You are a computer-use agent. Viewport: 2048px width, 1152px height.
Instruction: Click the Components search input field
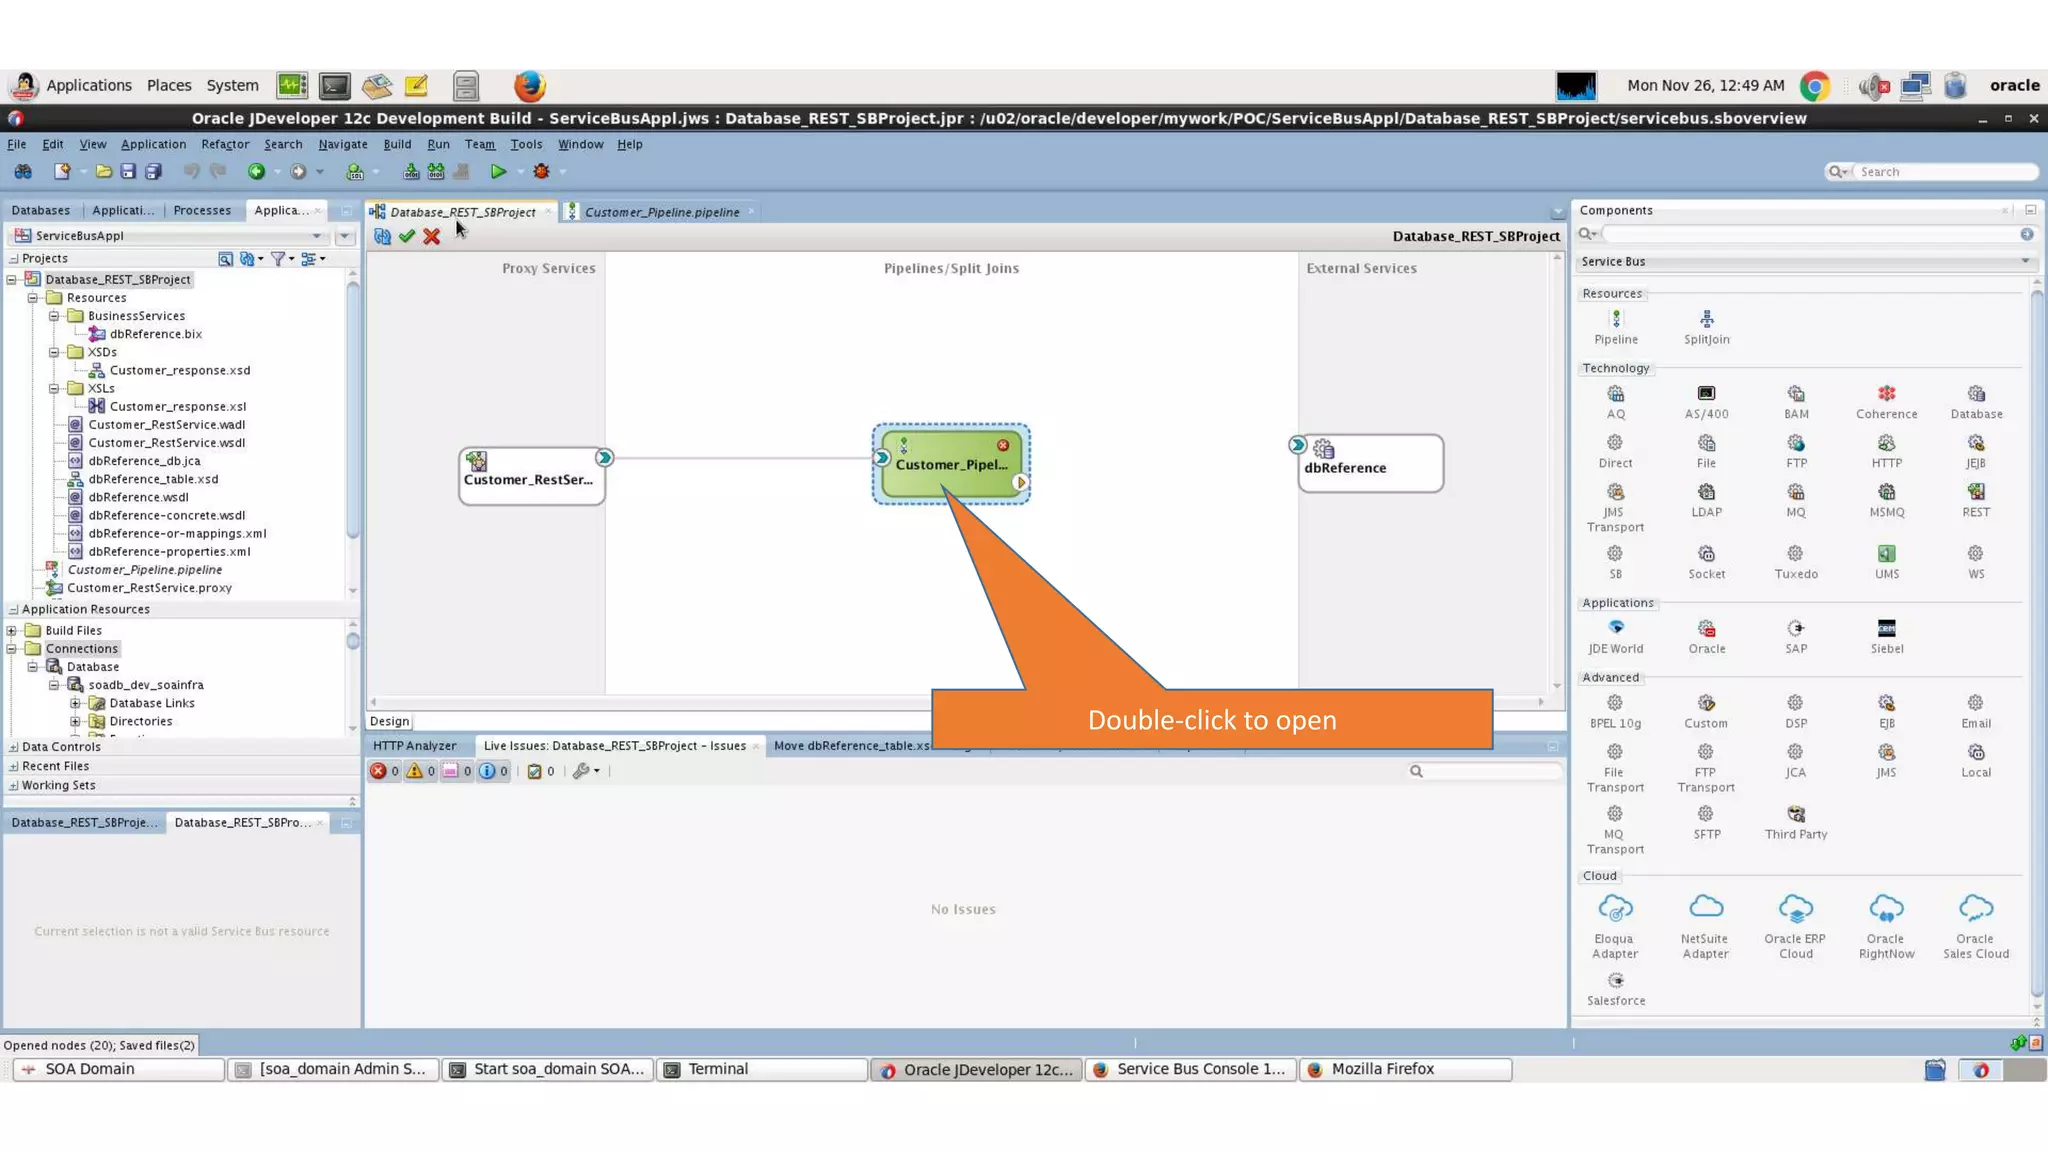(1810, 234)
